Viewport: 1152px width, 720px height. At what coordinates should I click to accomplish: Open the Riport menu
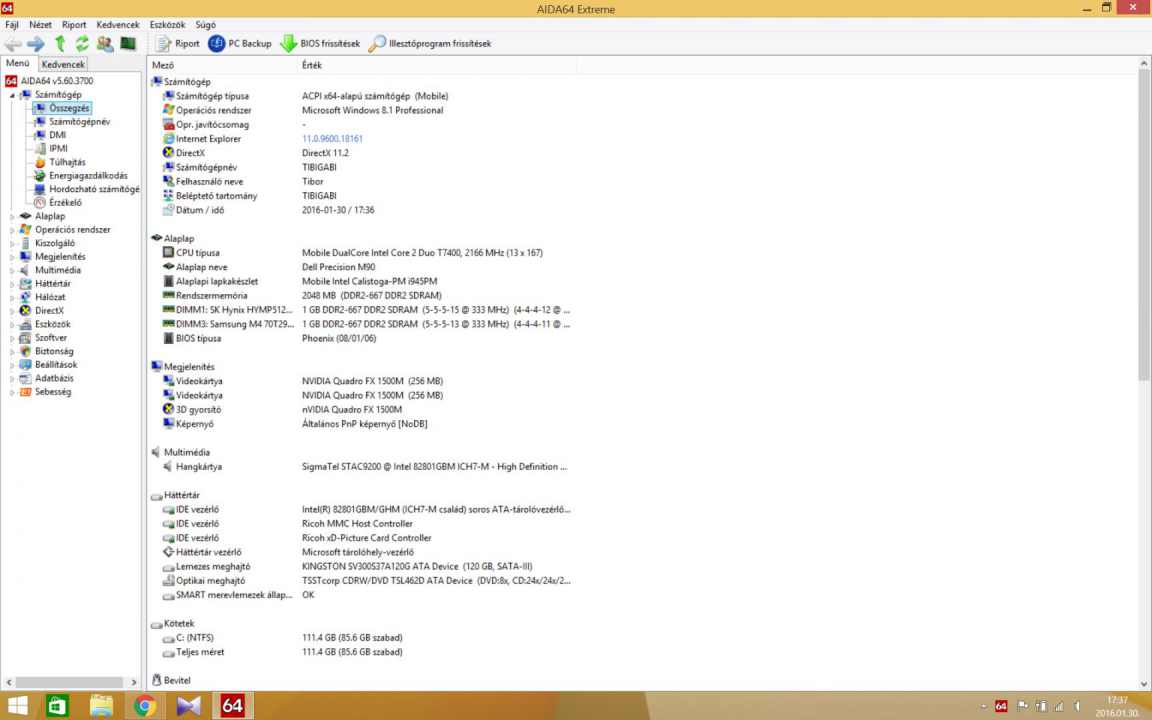click(74, 24)
